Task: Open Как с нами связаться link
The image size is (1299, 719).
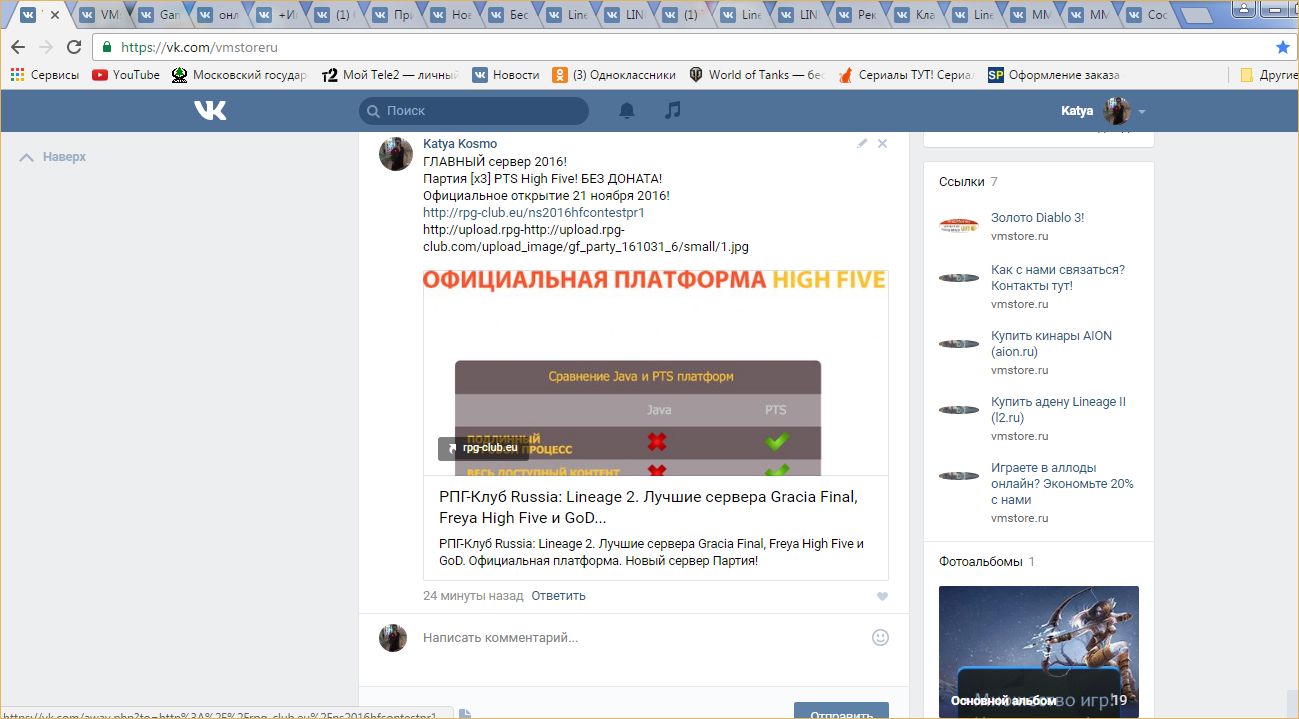Action: pyautogui.click(x=1058, y=278)
